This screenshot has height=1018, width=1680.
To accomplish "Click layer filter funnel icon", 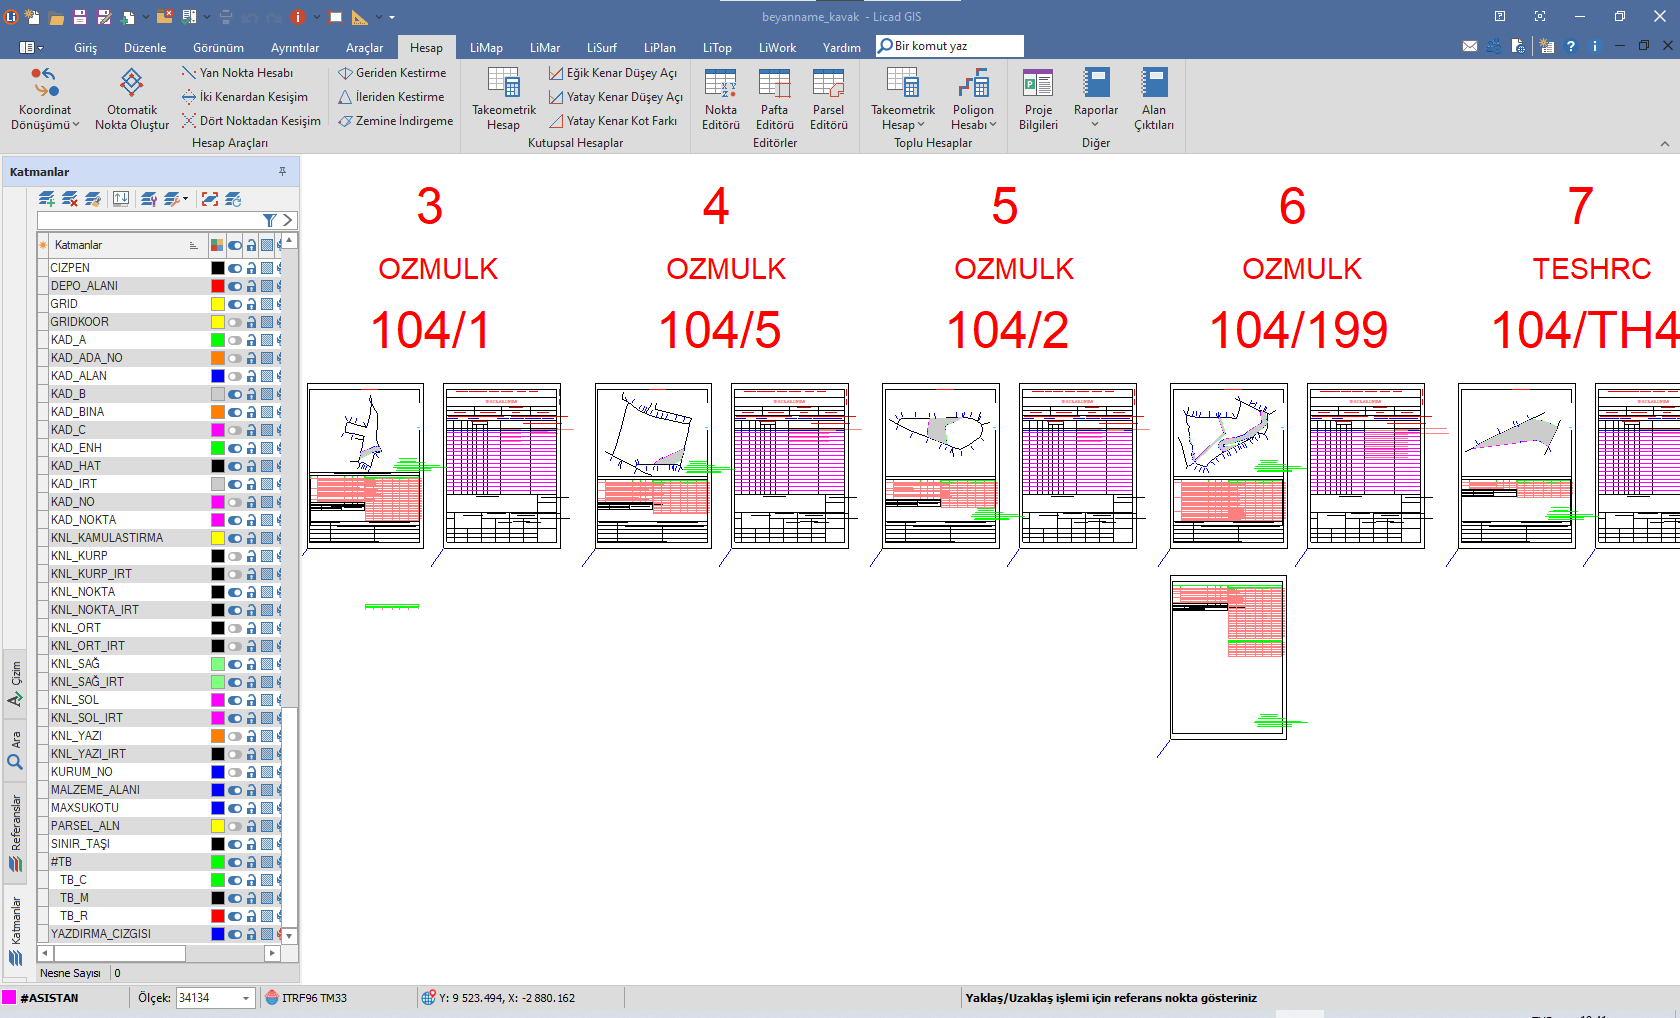I will tap(269, 220).
